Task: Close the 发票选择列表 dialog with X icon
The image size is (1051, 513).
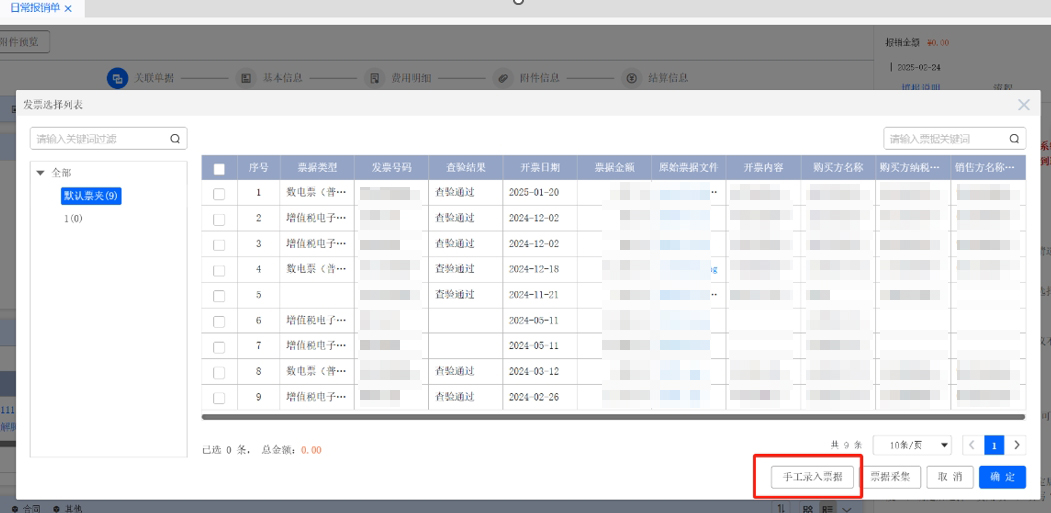Action: click(x=1023, y=105)
